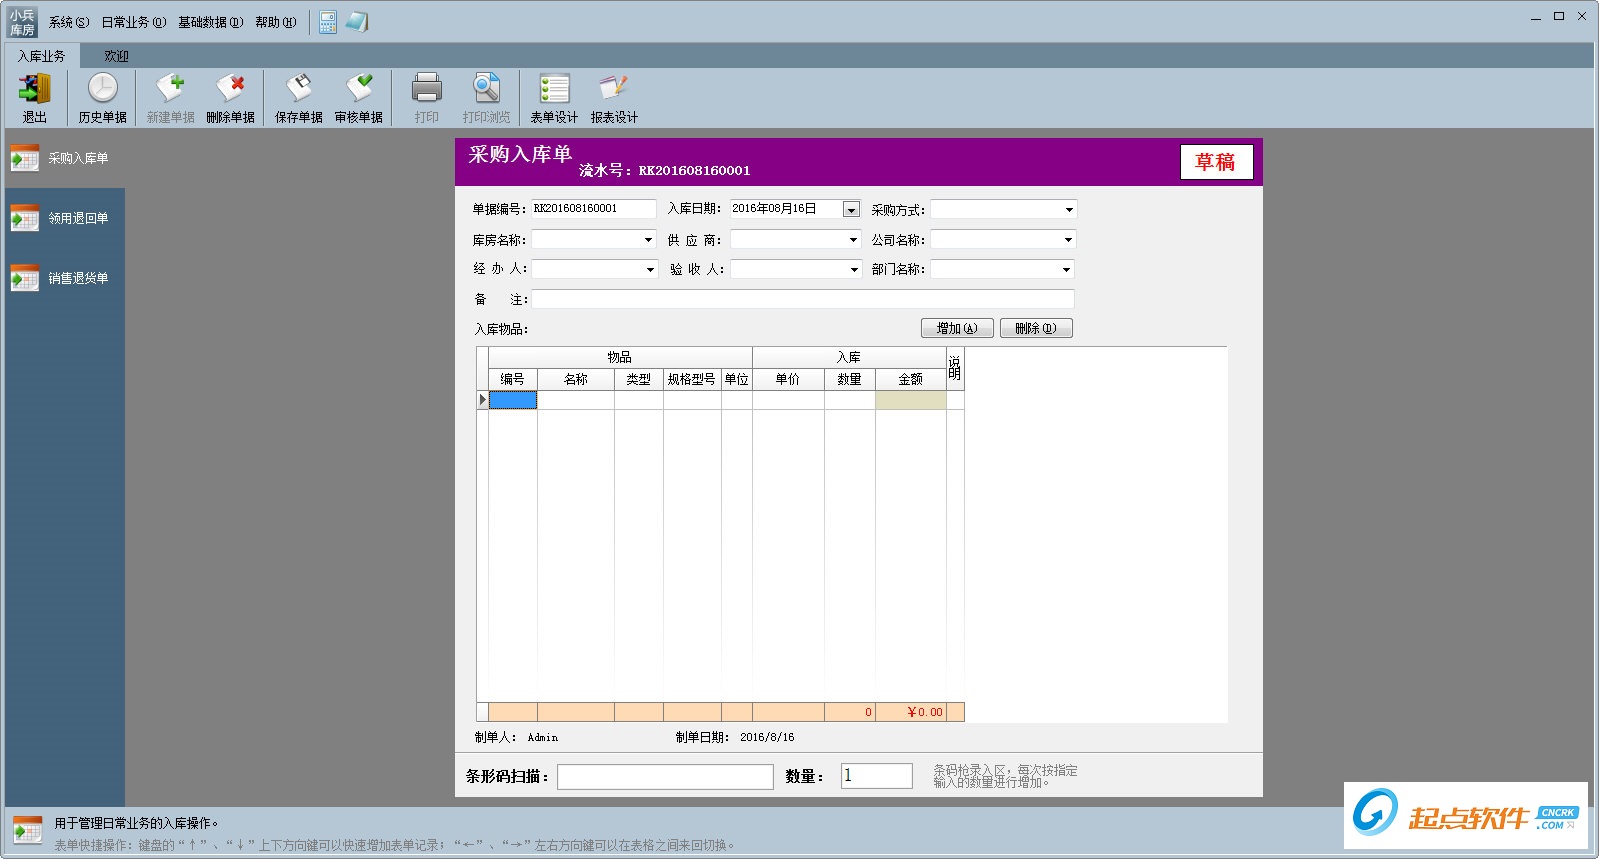1599x859 pixels.
Task: Open the 日常业务 menu
Action: pos(133,22)
